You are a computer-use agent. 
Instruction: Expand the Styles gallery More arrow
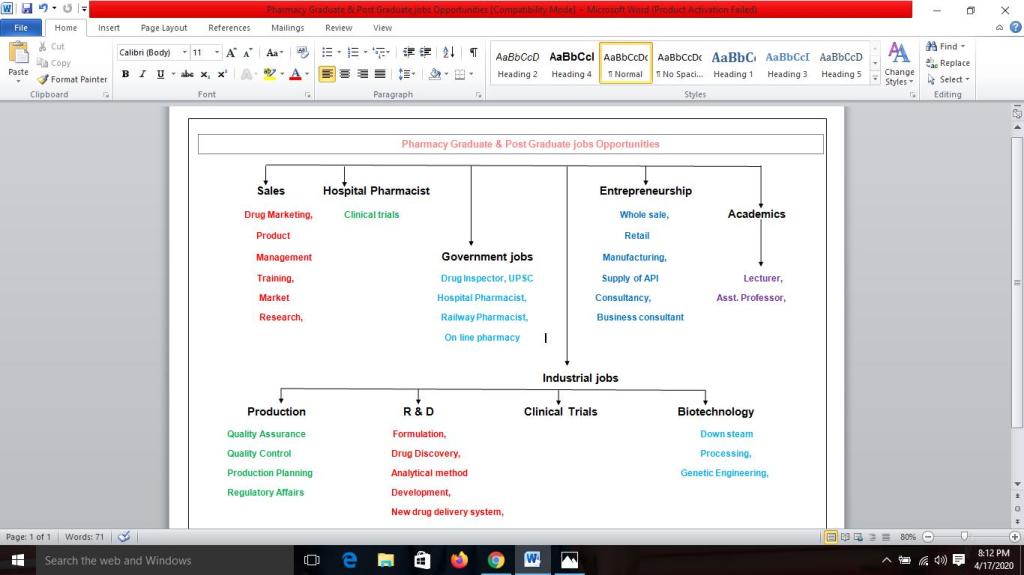click(x=877, y=77)
